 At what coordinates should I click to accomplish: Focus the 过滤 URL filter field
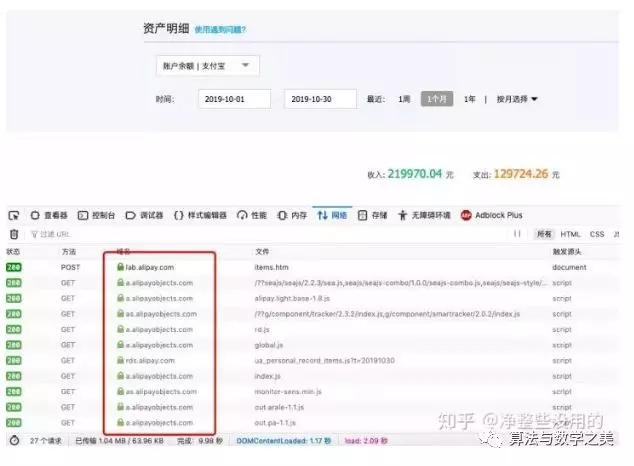pyautogui.click(x=51, y=234)
